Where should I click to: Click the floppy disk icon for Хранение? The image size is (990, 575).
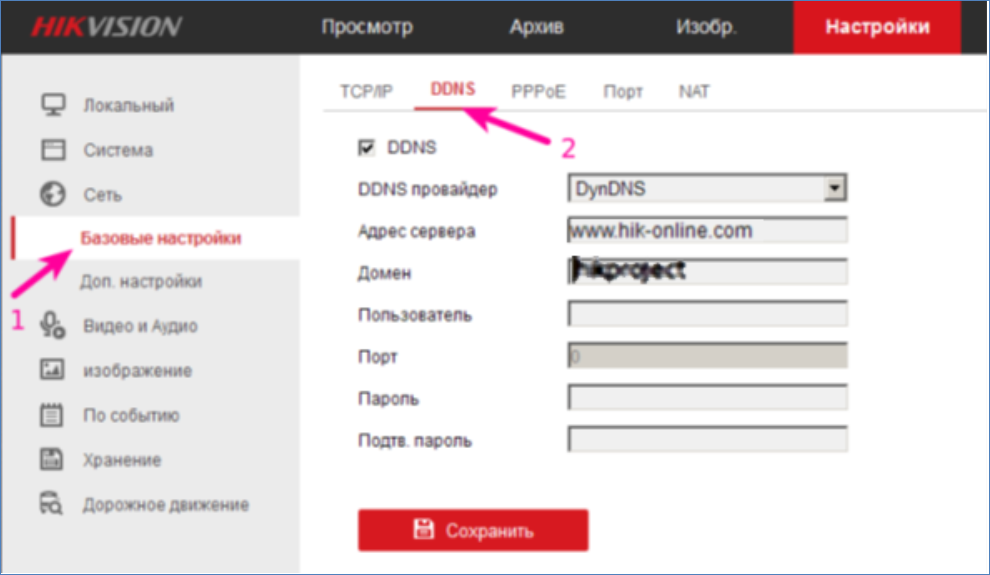point(52,460)
